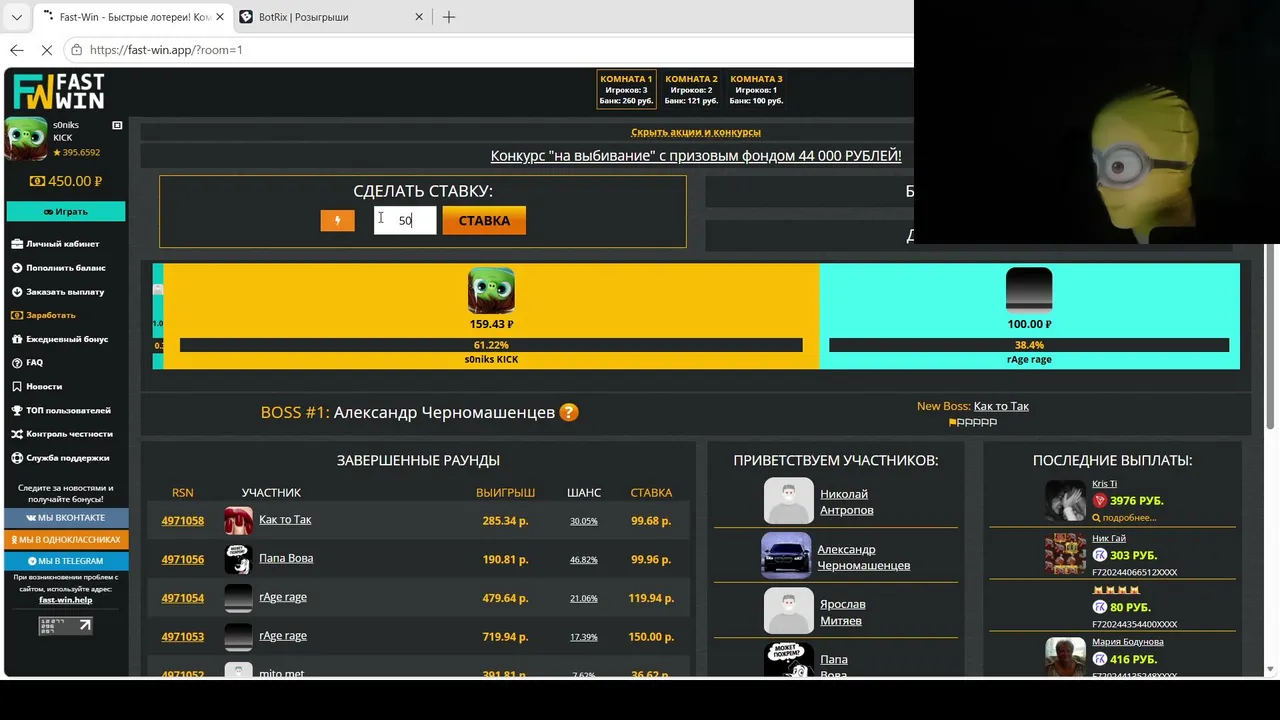
Task: Open Как то Так participant profile
Action: tap(285, 520)
